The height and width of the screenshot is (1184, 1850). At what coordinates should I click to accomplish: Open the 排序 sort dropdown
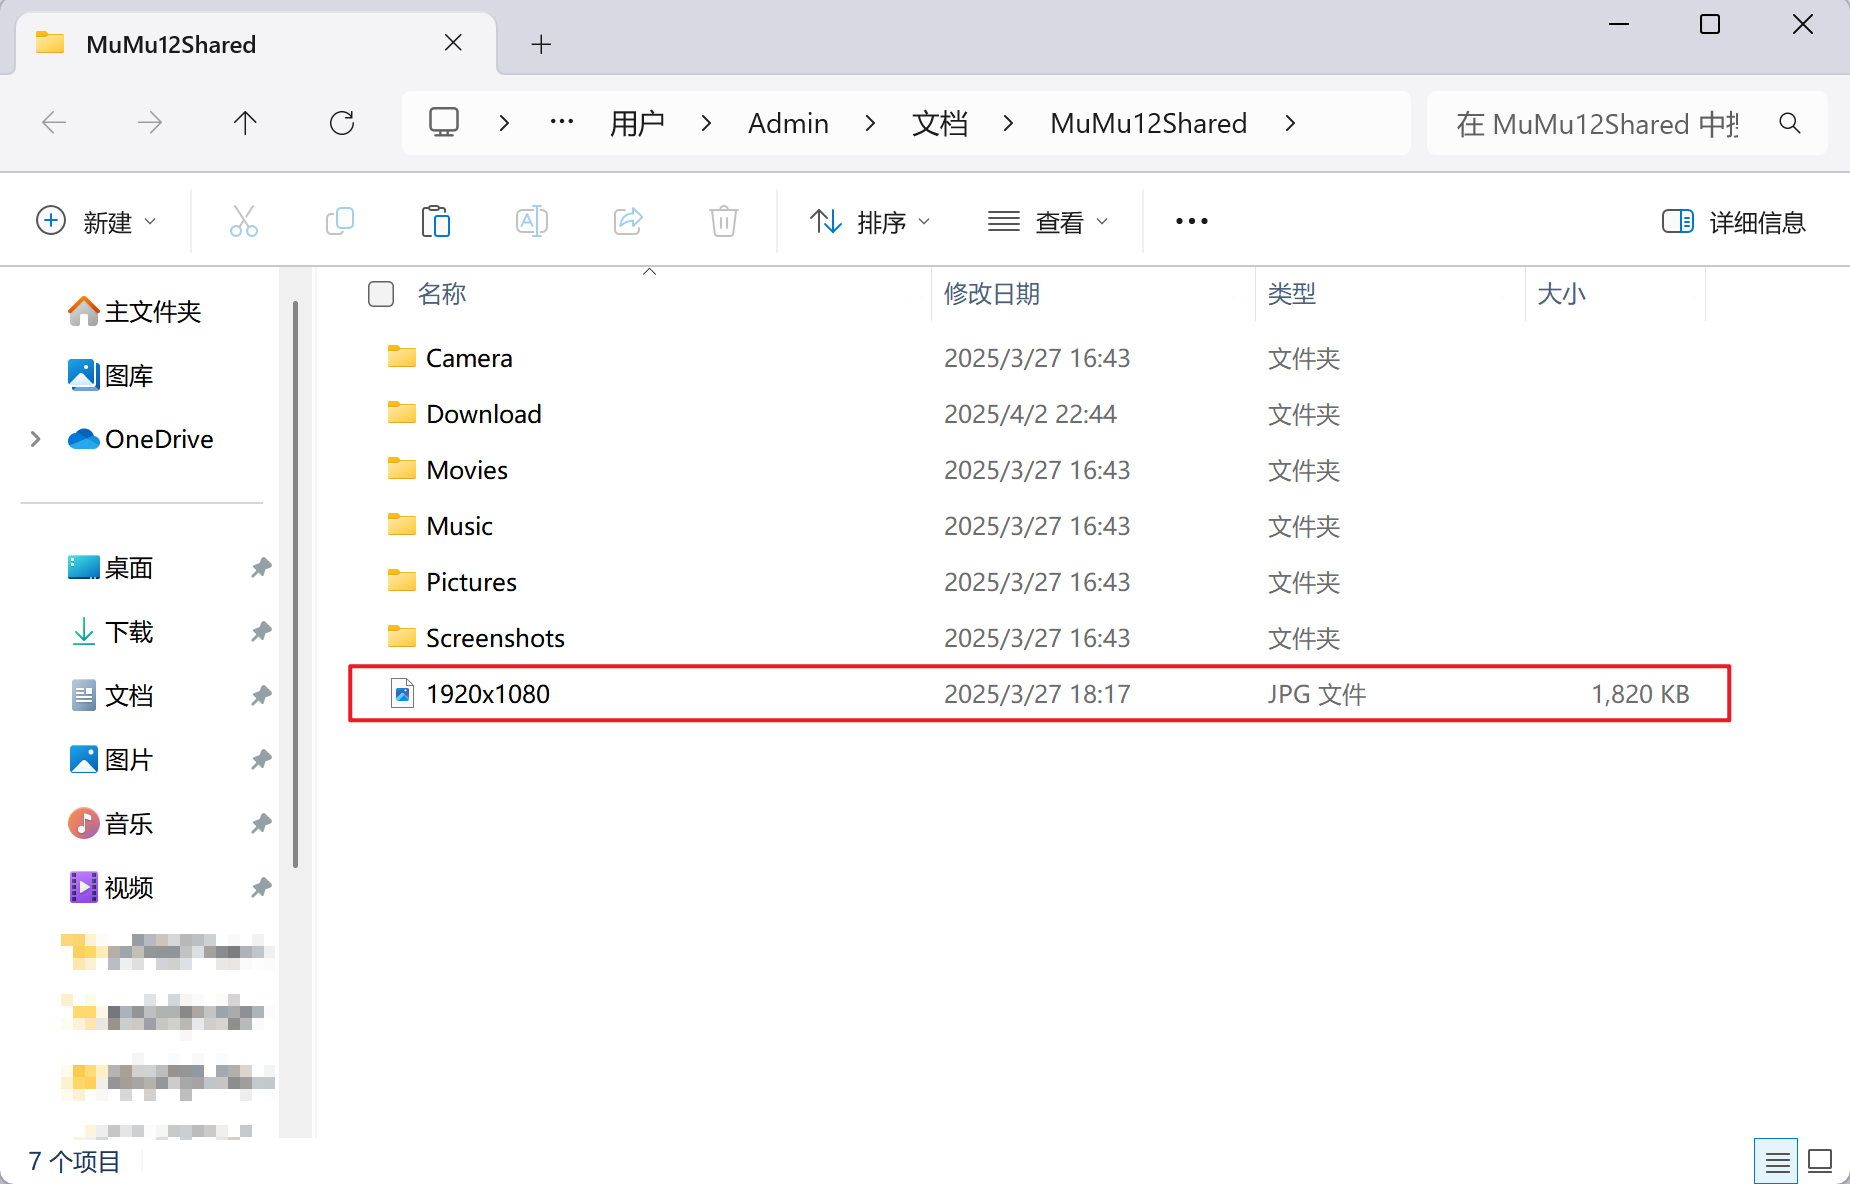tap(870, 222)
